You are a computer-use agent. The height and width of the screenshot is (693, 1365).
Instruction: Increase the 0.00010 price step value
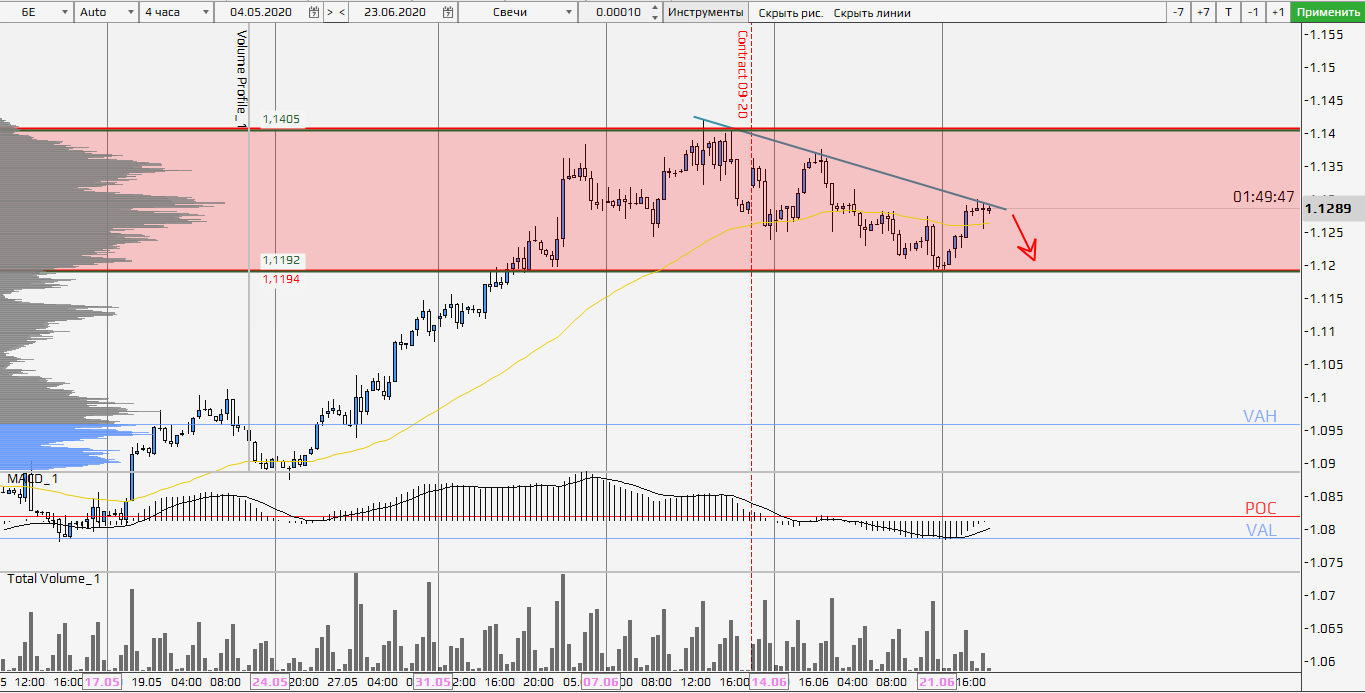coord(654,9)
